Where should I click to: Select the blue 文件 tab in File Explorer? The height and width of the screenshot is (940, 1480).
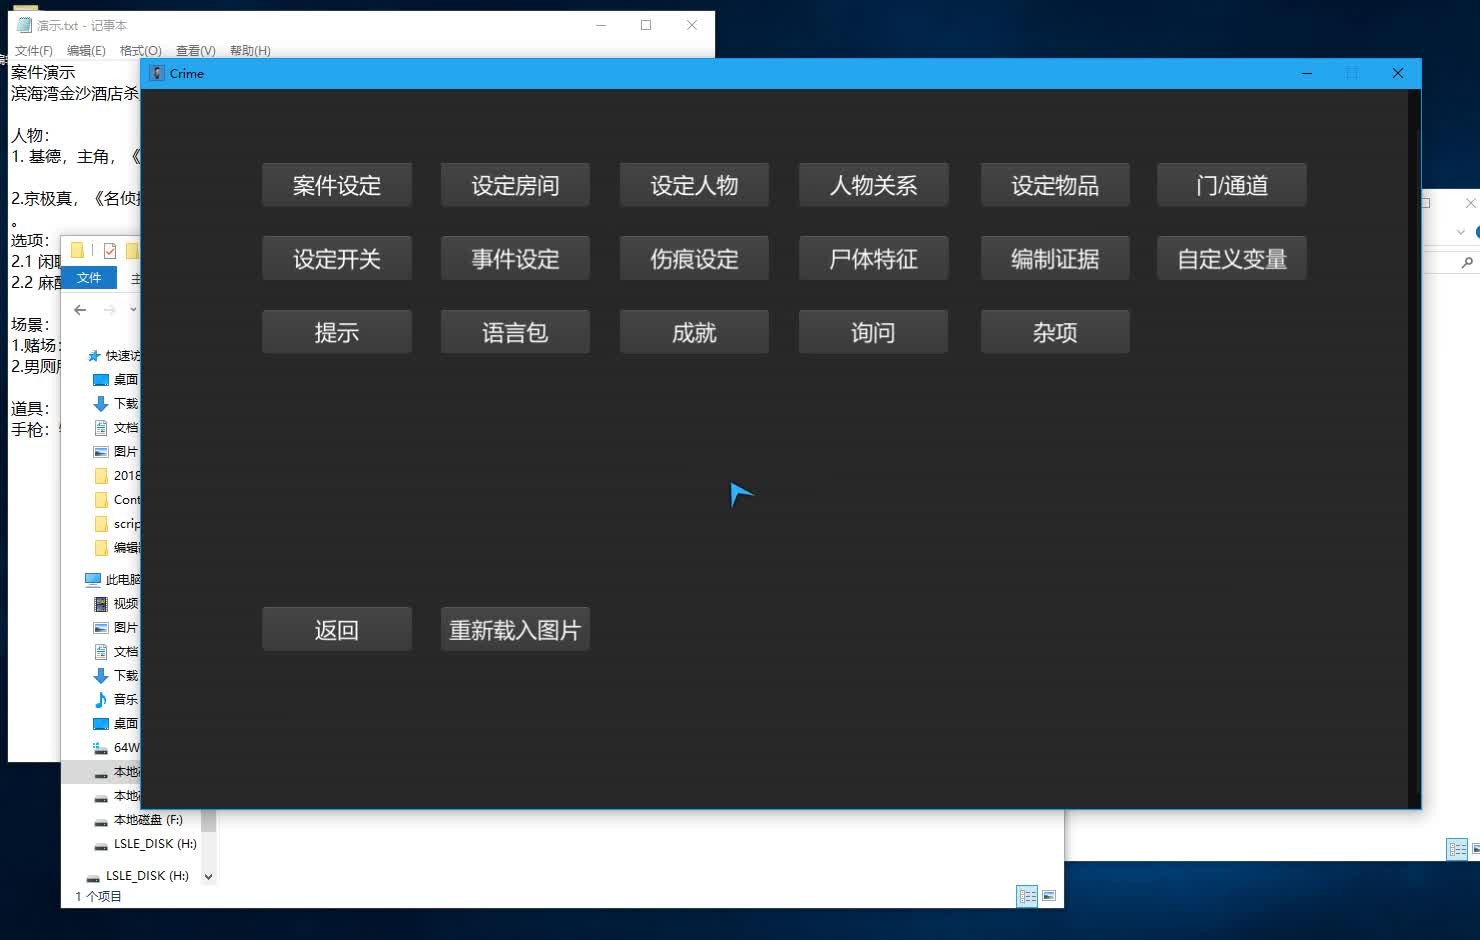tap(89, 278)
